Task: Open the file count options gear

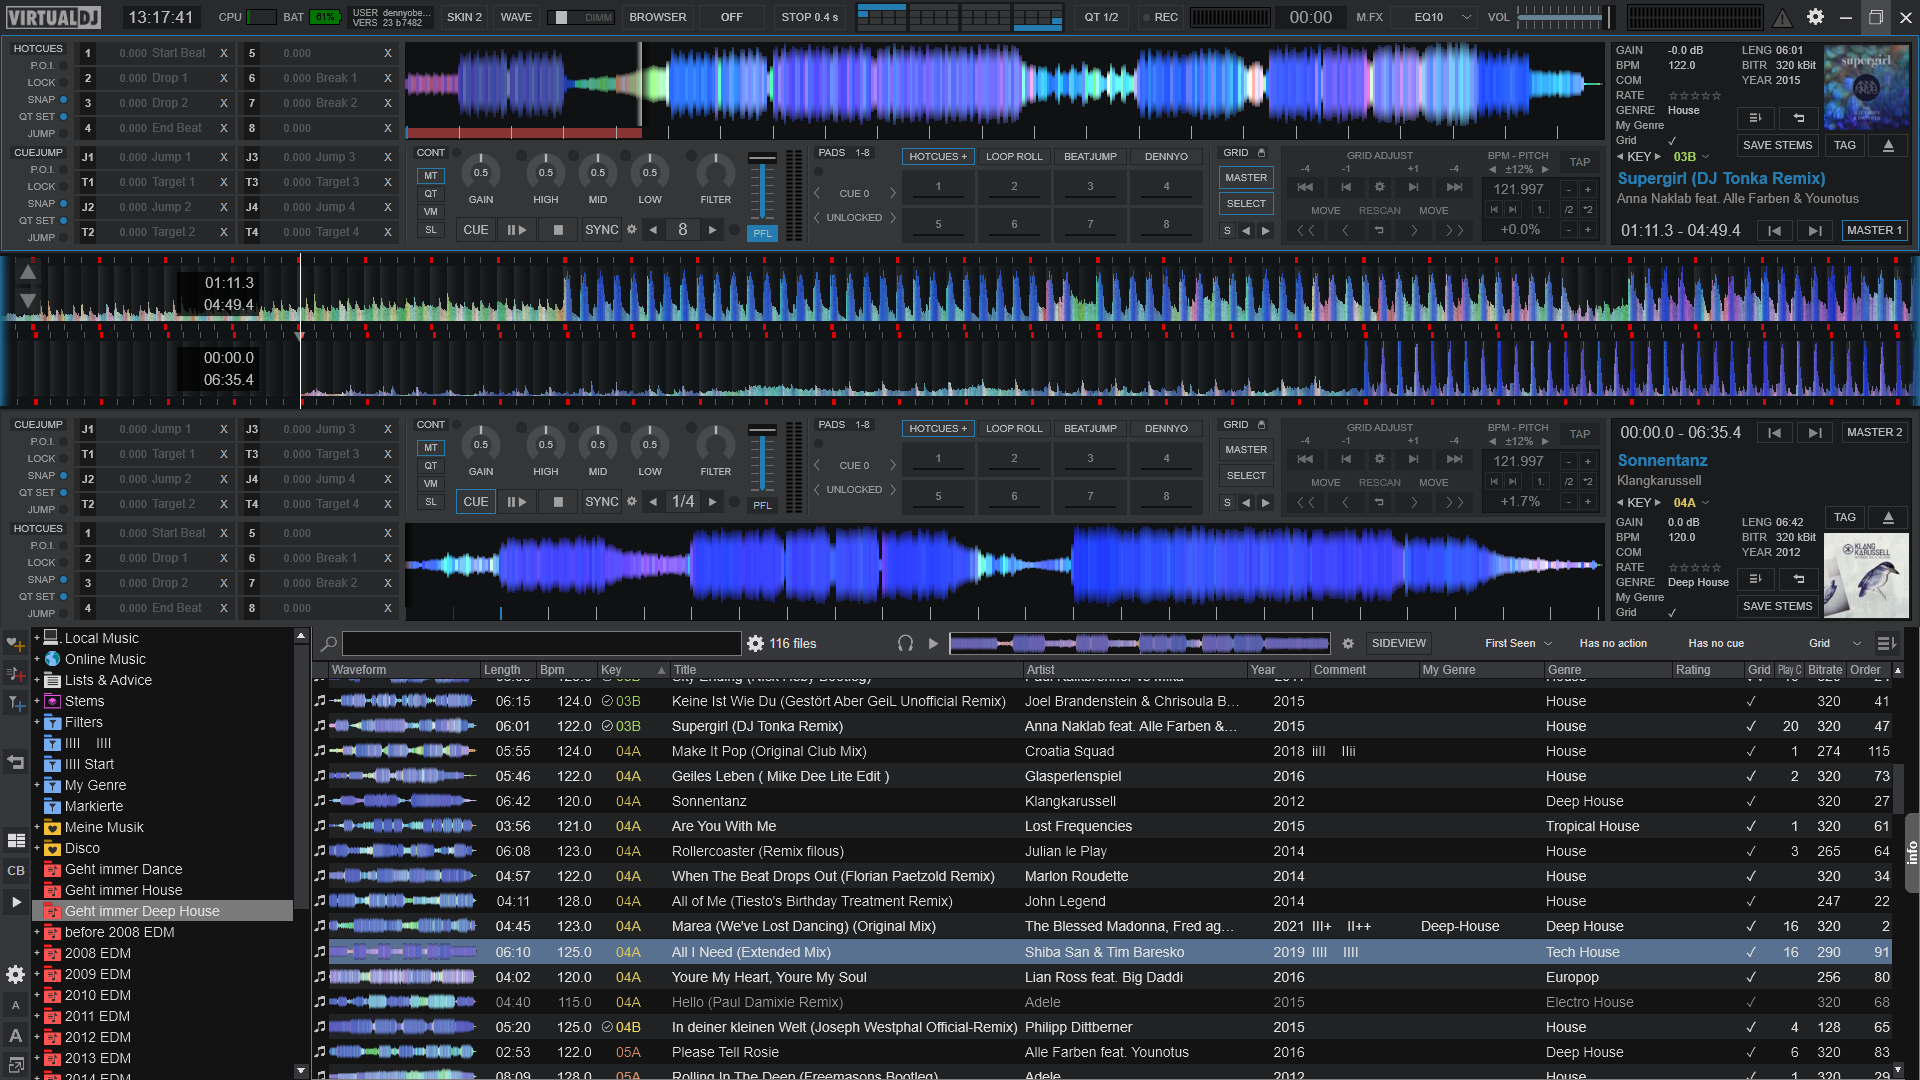Action: (756, 644)
